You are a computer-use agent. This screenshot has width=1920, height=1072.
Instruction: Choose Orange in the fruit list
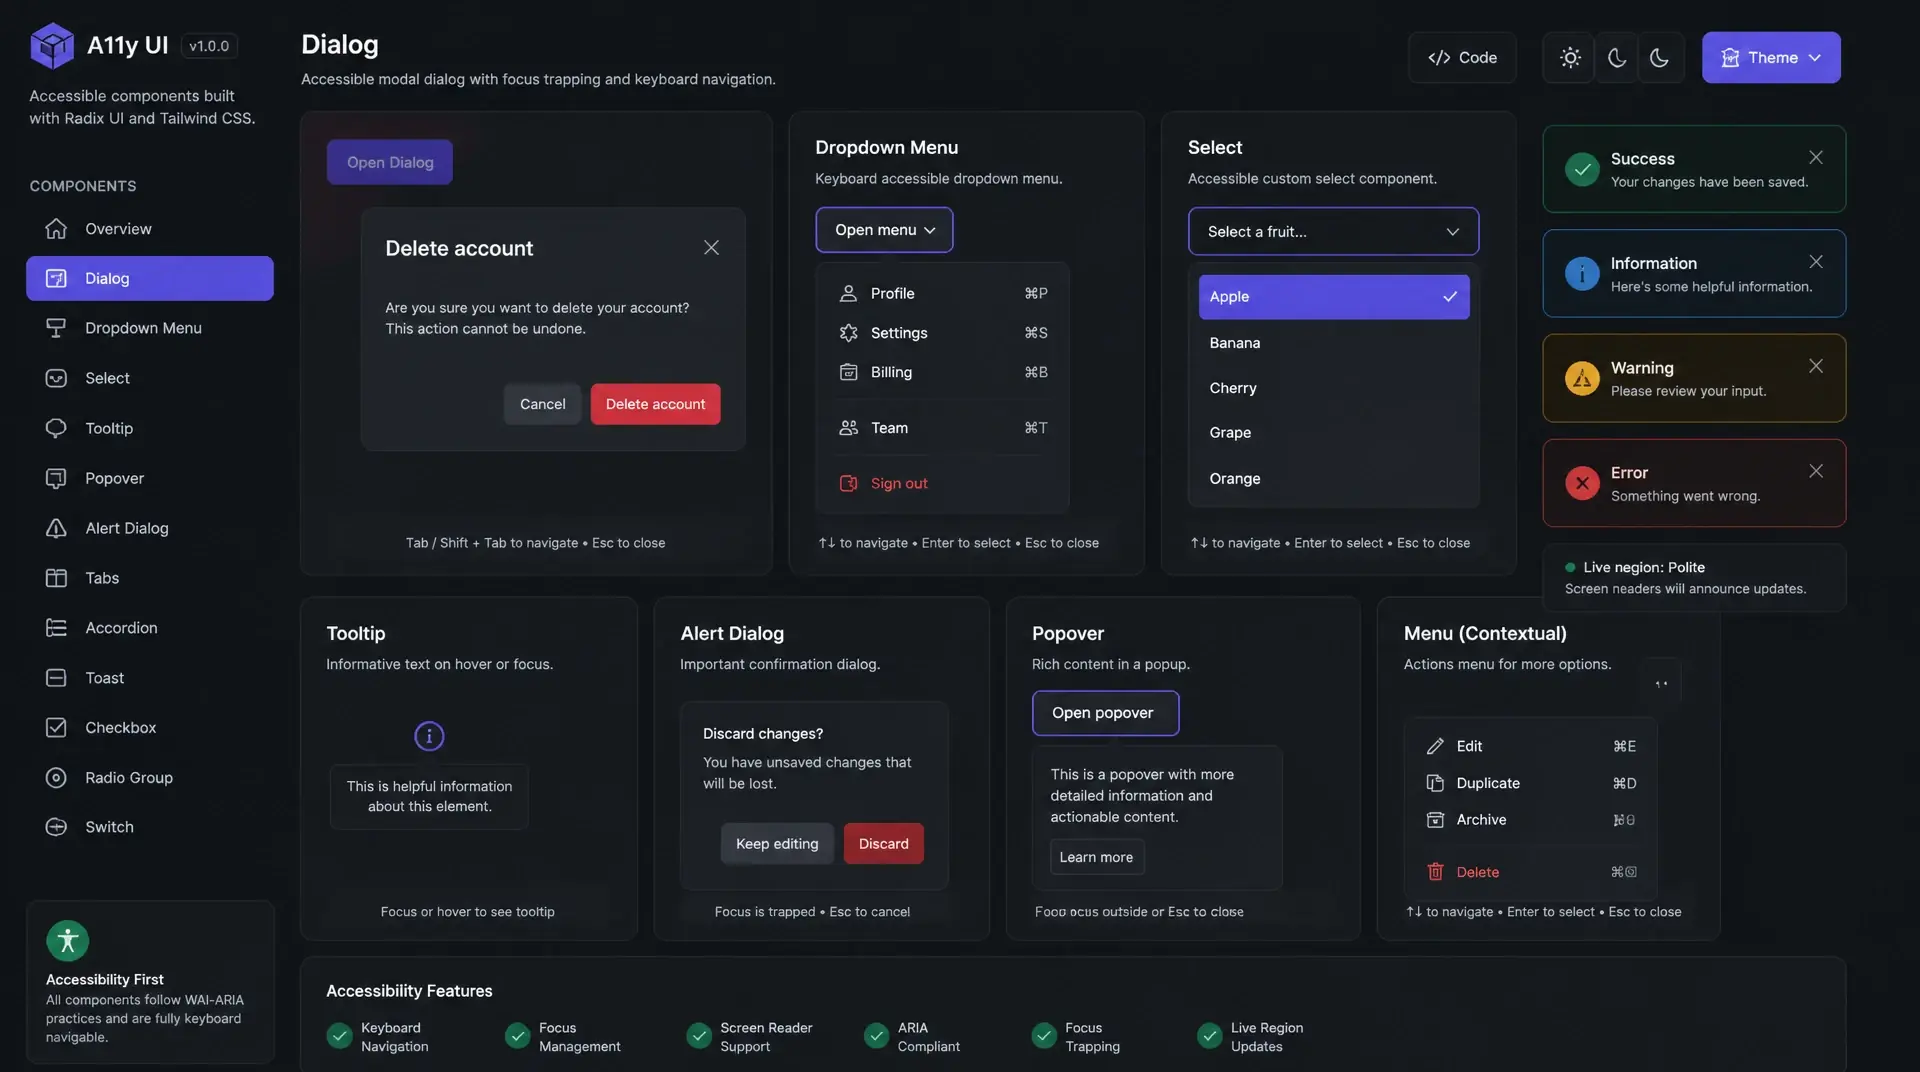tap(1334, 479)
